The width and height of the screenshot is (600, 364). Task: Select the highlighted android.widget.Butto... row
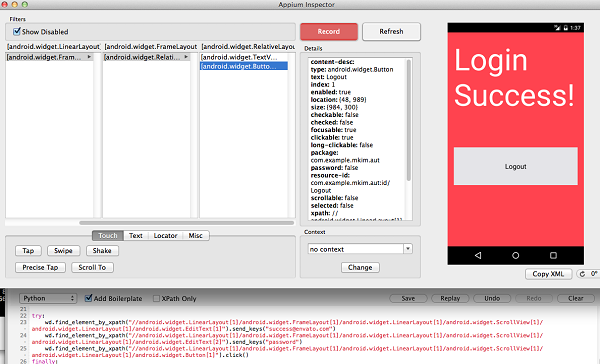point(244,66)
